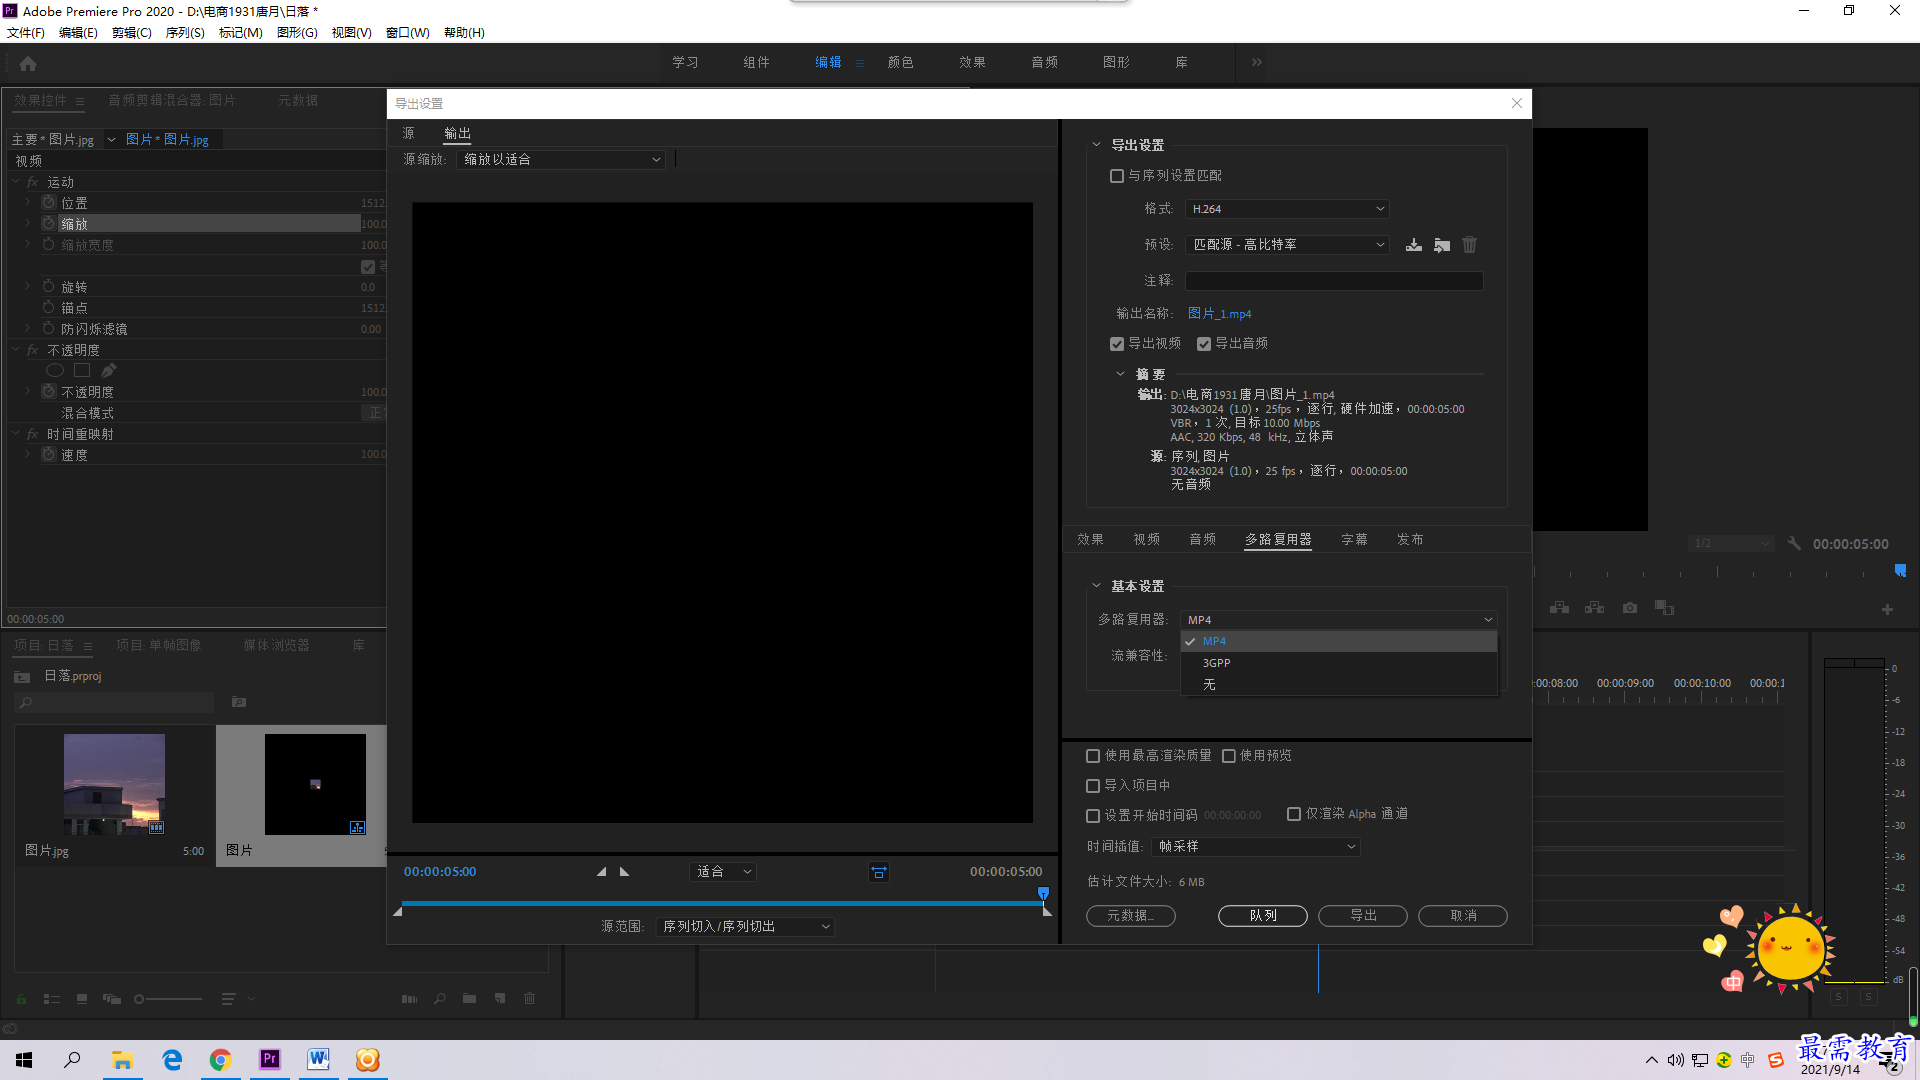Enable render Alpha channel only checkbox
Viewport: 1920px width, 1080px height.
(1293, 814)
